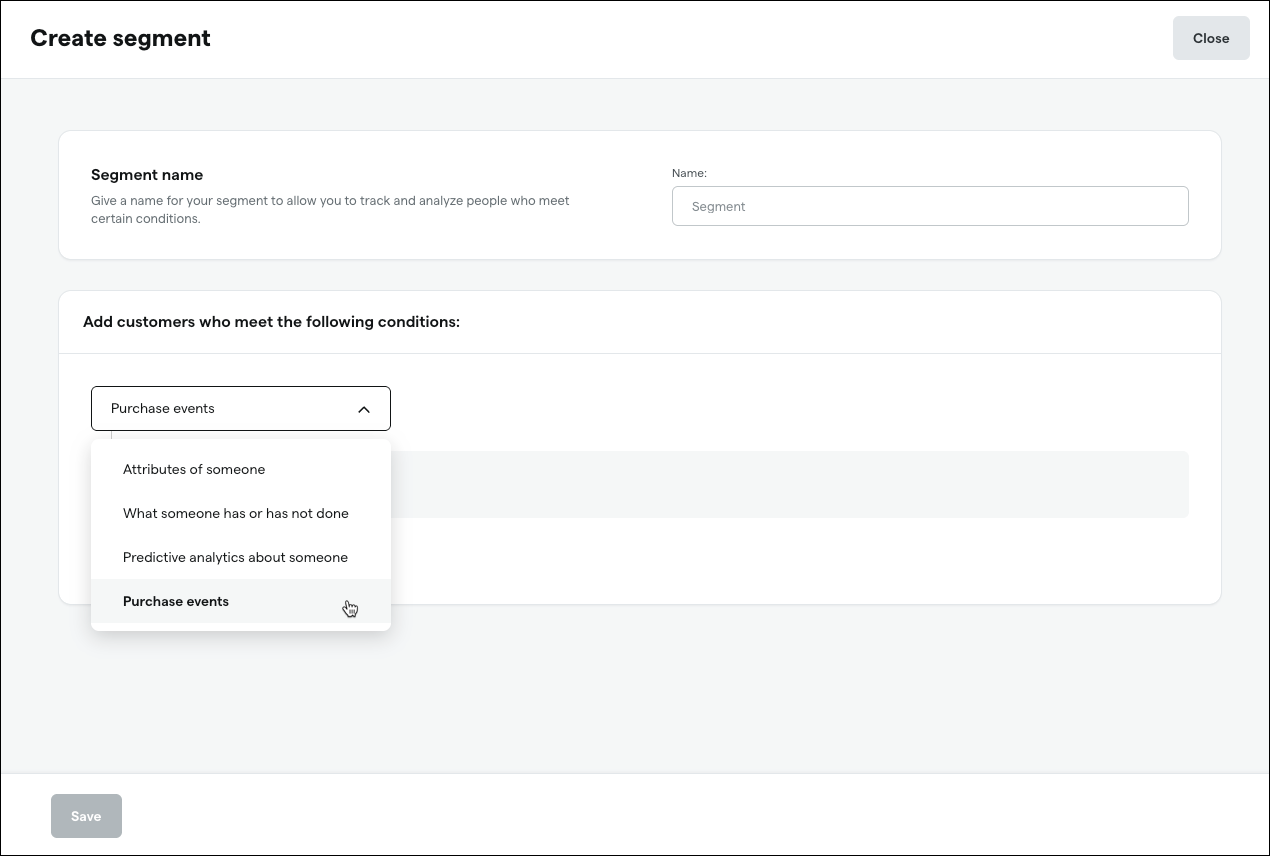Click the 'Purchase events' text in the condition selector

coord(163,408)
